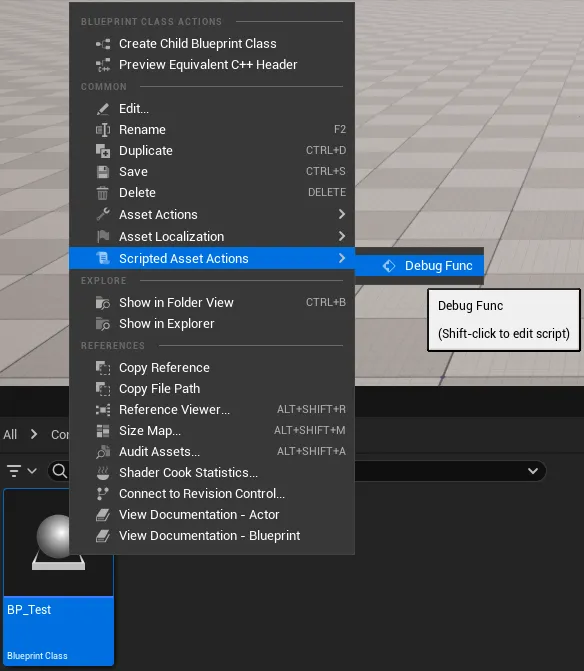Image resolution: width=584 pixels, height=671 pixels.
Task: Click the All breadcrumb path link
Action: (x=10, y=434)
